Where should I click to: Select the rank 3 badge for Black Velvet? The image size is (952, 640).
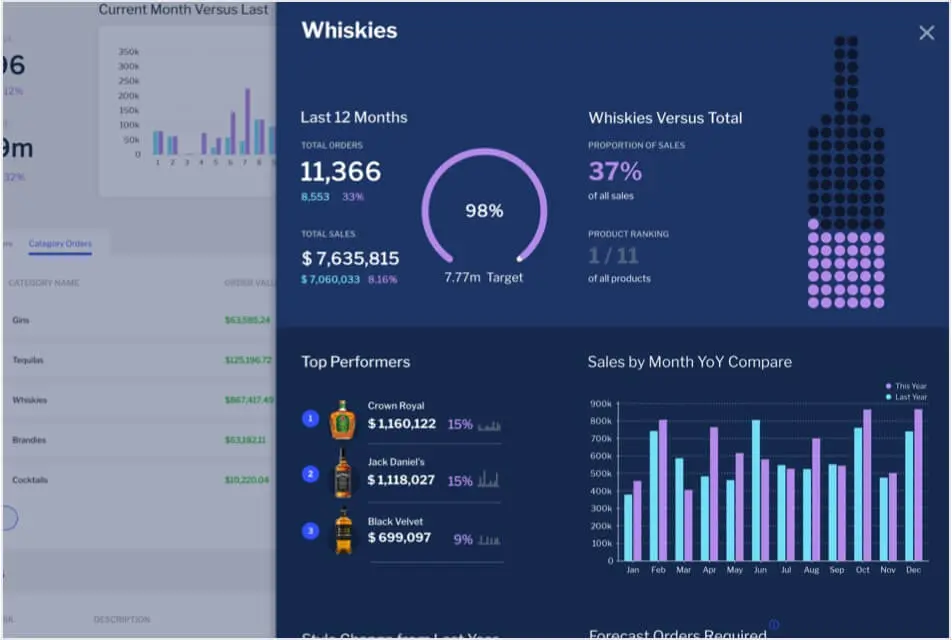pyautogui.click(x=310, y=531)
